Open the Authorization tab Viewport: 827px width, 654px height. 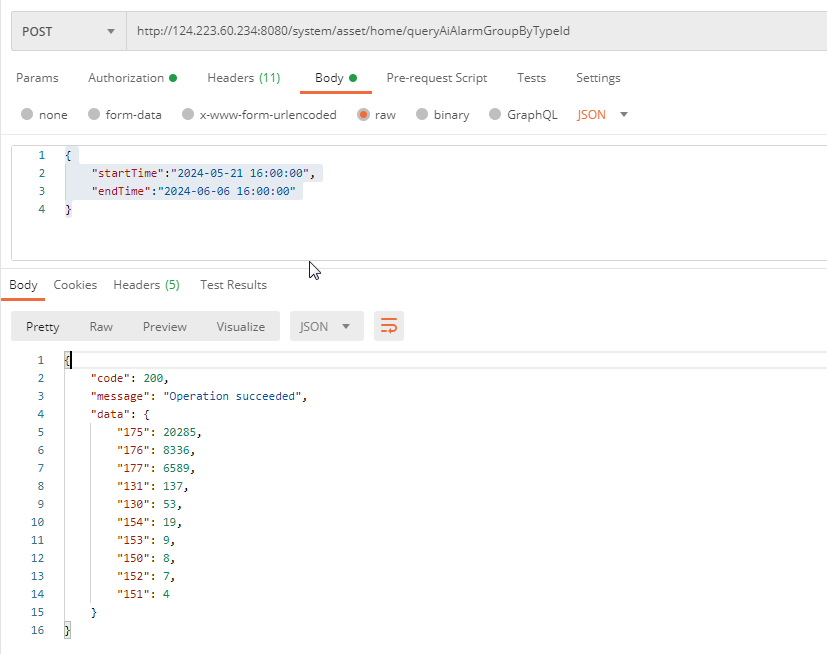point(132,78)
